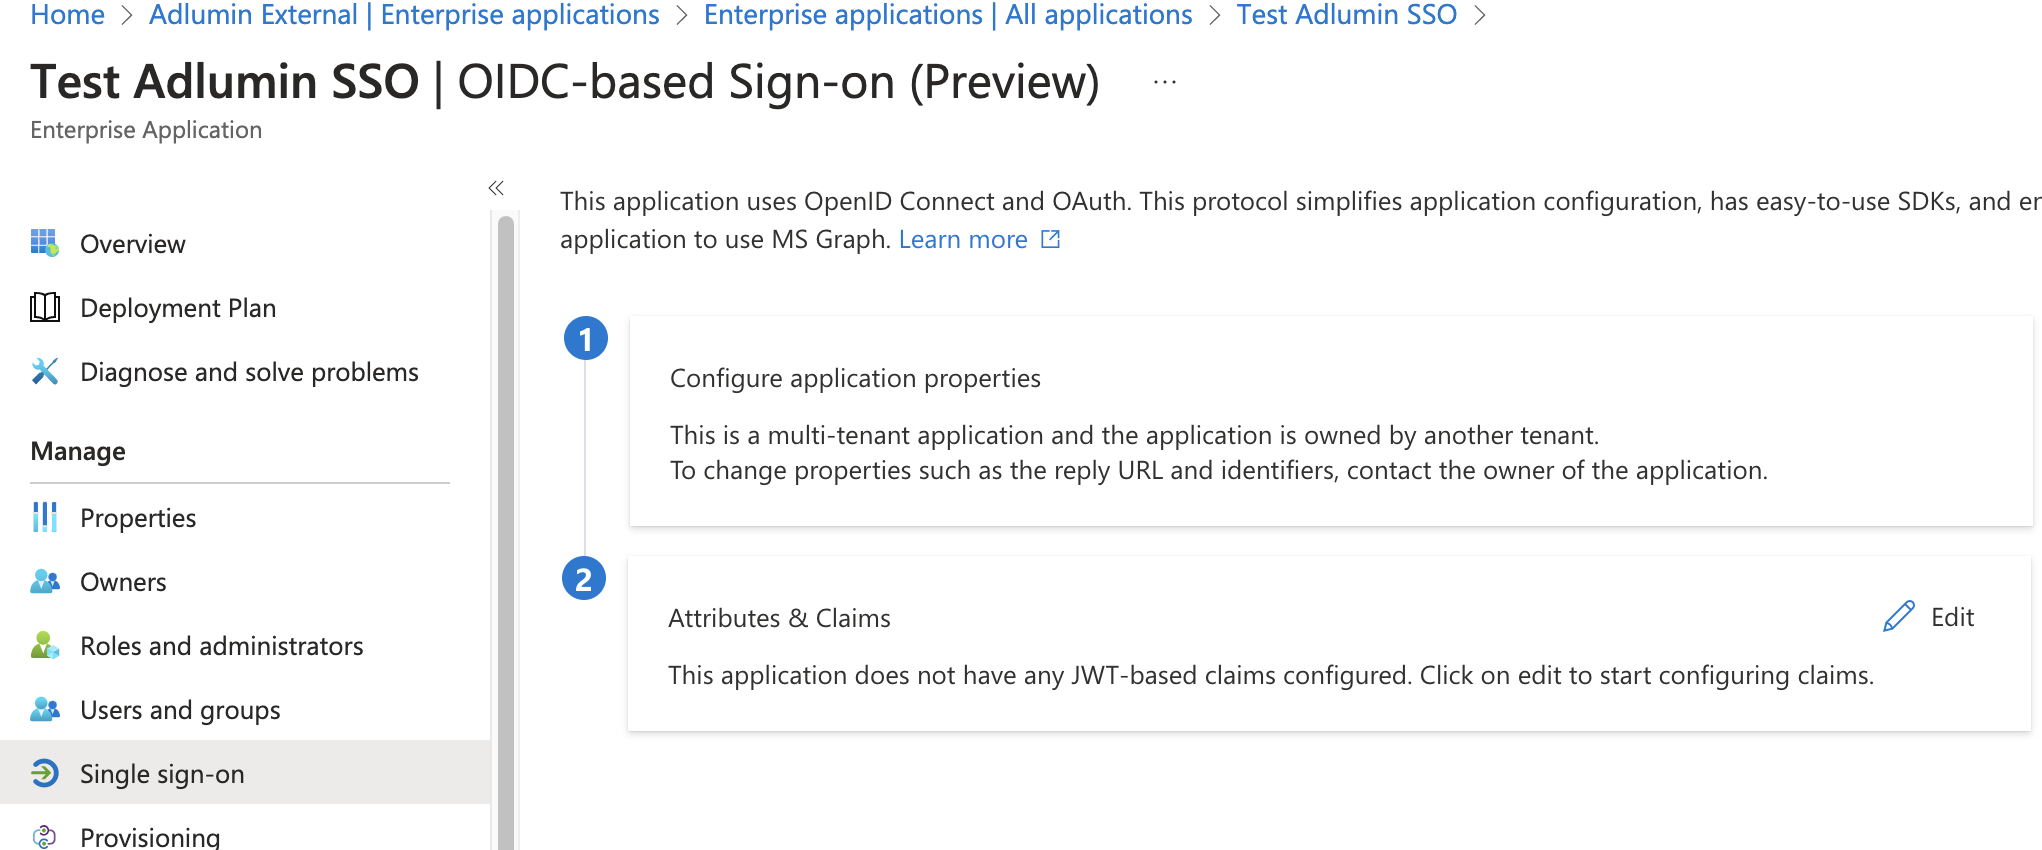The width and height of the screenshot is (2042, 850).
Task: Open Enterprise applications All applications breadcrumb
Action: pyautogui.click(x=948, y=15)
